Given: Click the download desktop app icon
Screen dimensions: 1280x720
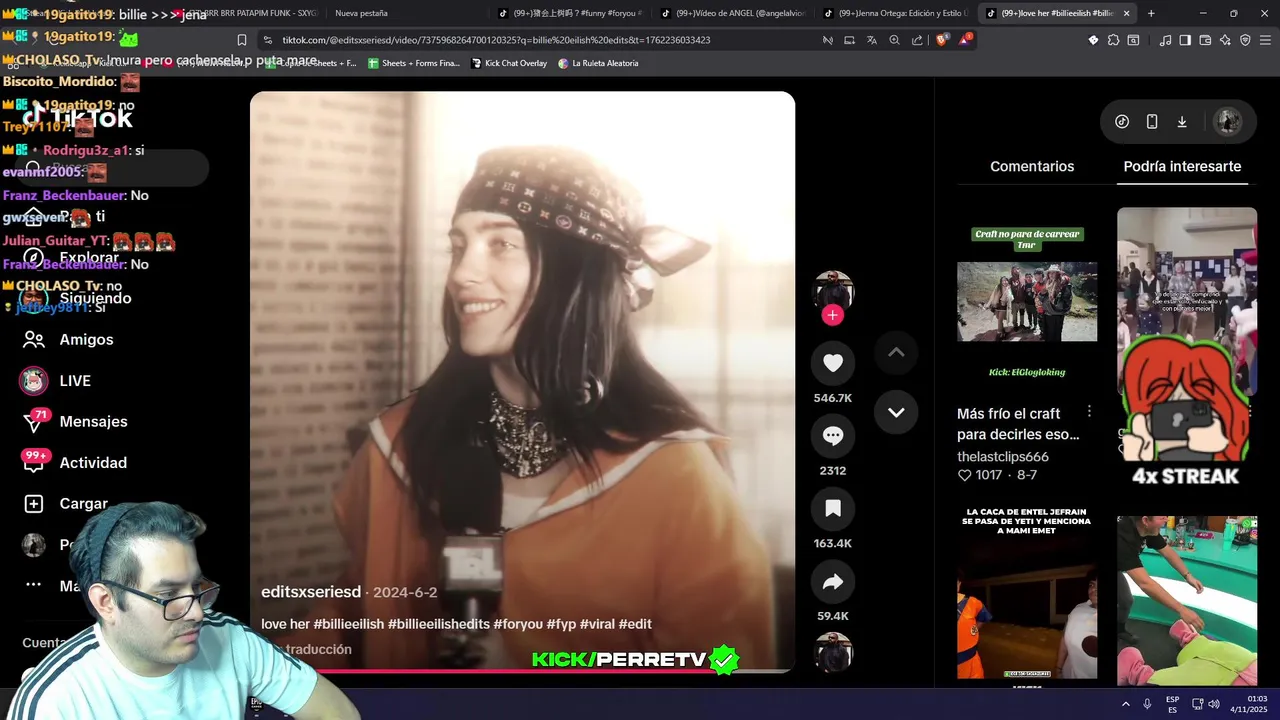Looking at the screenshot, I should tap(1182, 122).
